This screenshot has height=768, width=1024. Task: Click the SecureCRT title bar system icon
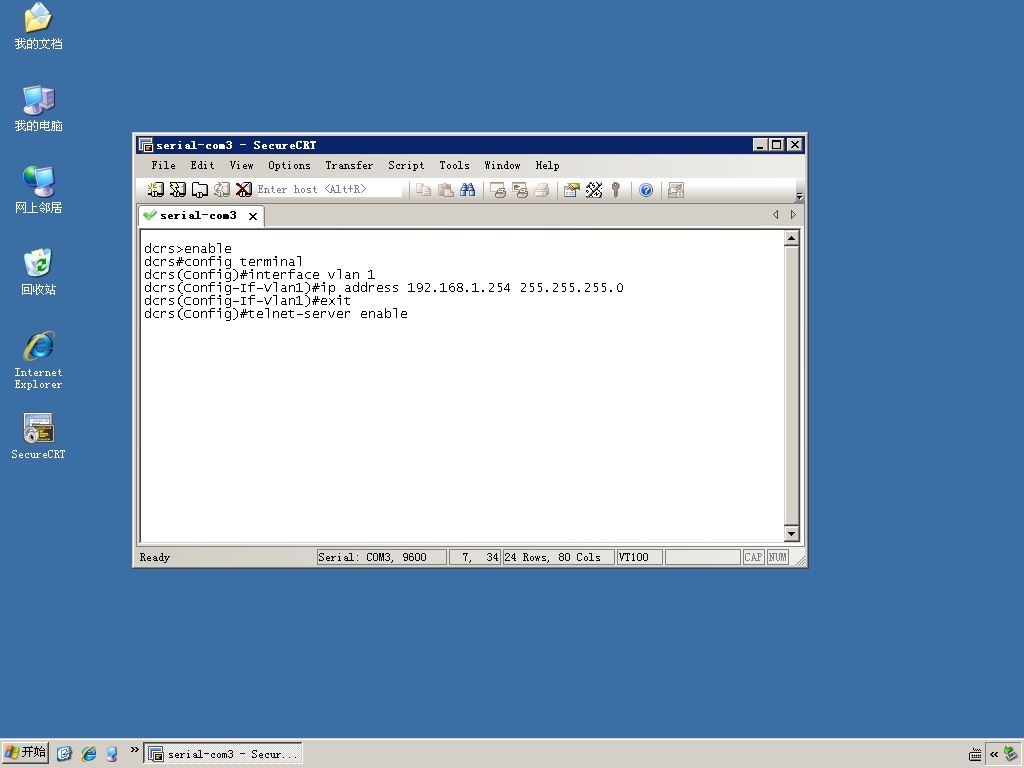click(x=146, y=145)
